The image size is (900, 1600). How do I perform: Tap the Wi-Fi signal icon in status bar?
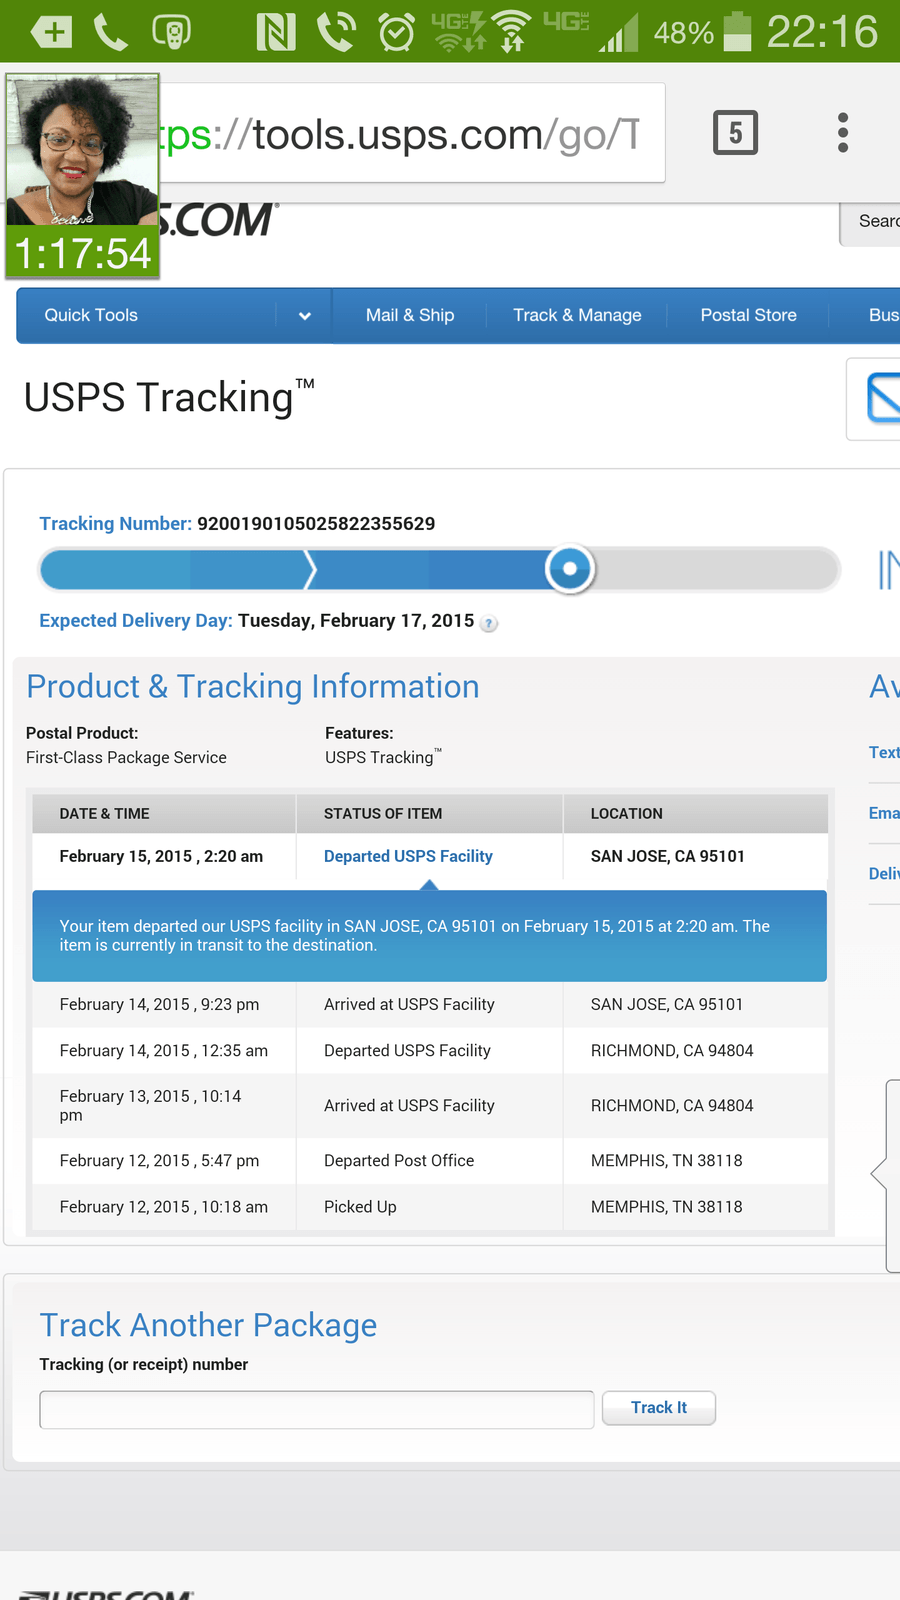tap(513, 30)
